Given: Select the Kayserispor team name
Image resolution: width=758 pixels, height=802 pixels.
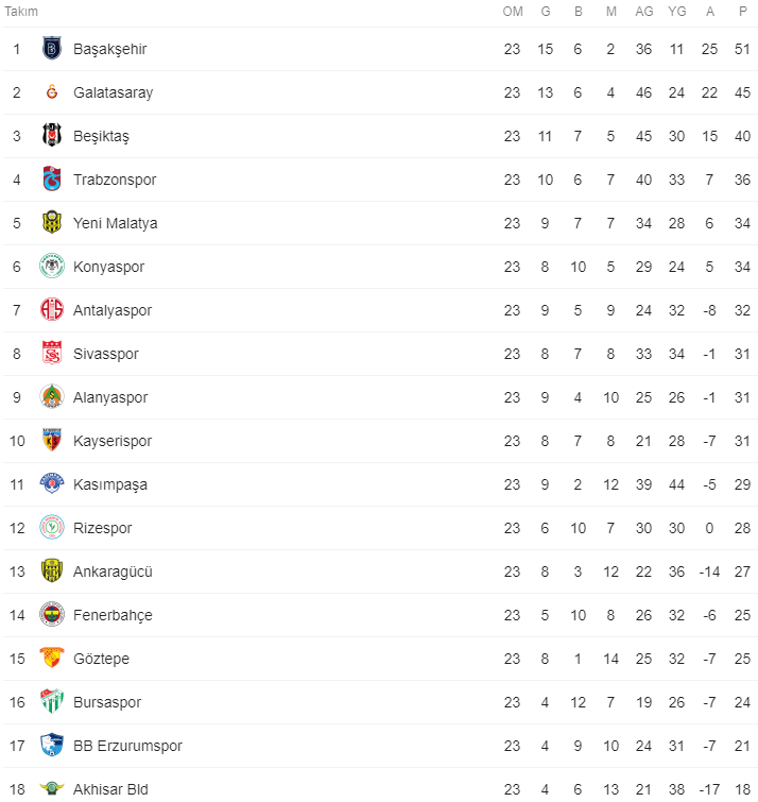Looking at the screenshot, I should pyautogui.click(x=112, y=441).
